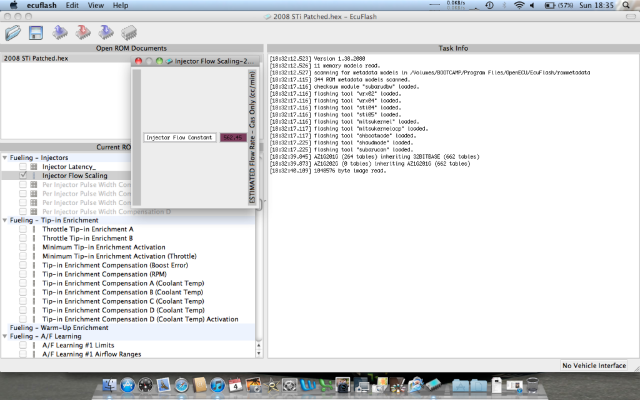640x400 pixels.
Task: Open the Trash in the Dock
Action: tap(532, 385)
